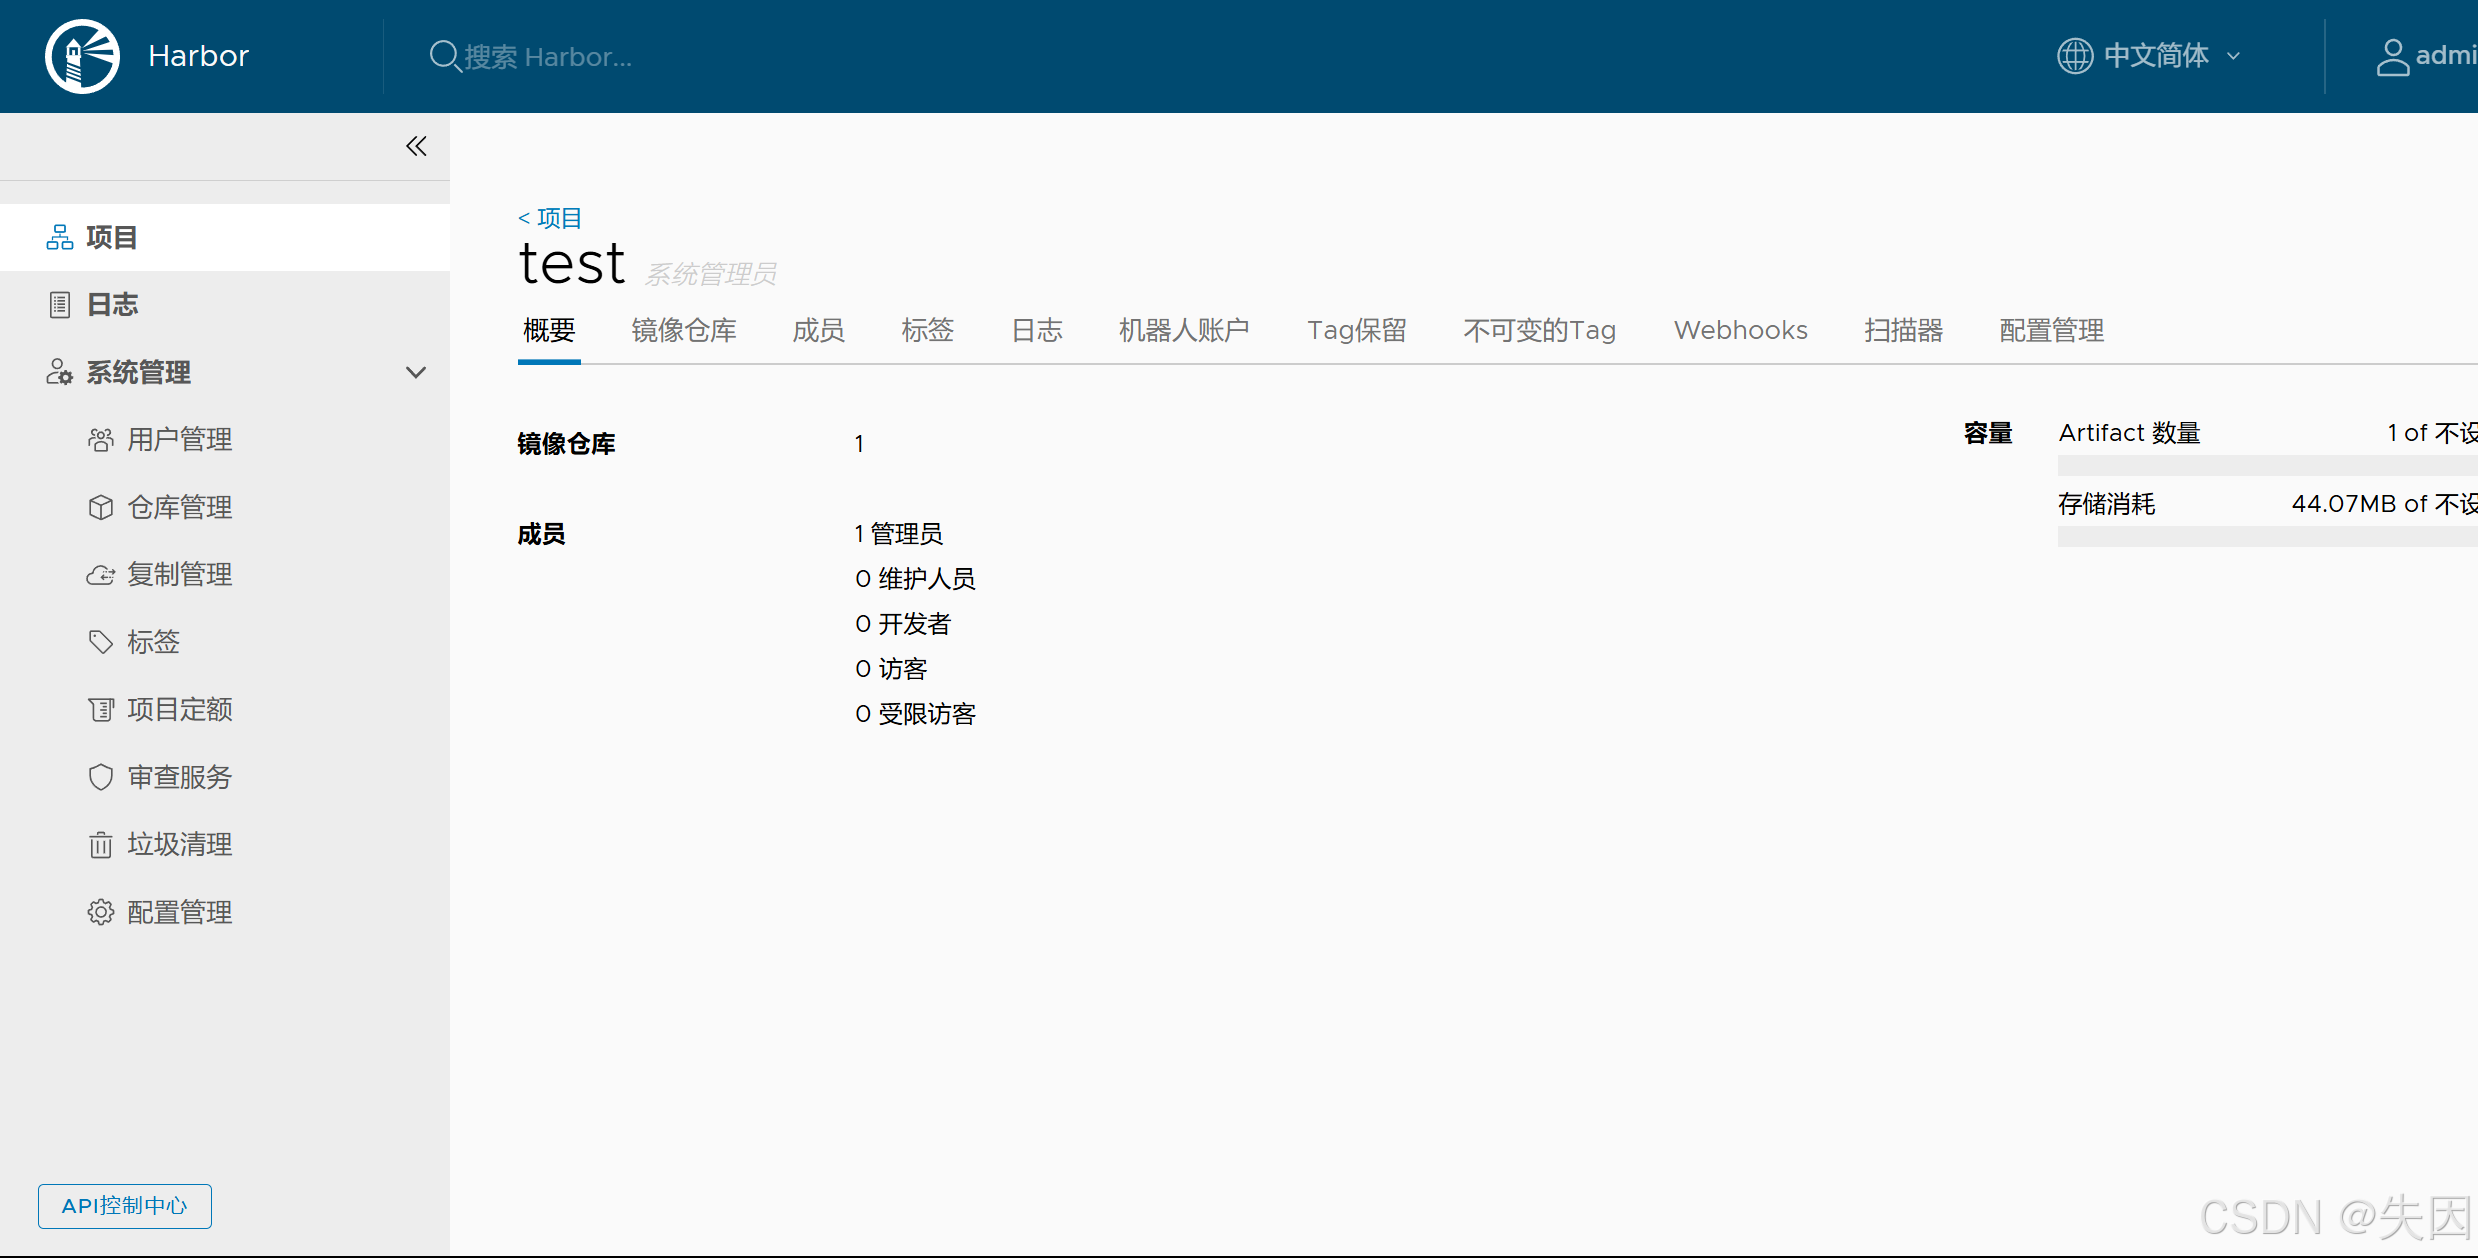Click the 审查服务 shield icon

pos(100,777)
